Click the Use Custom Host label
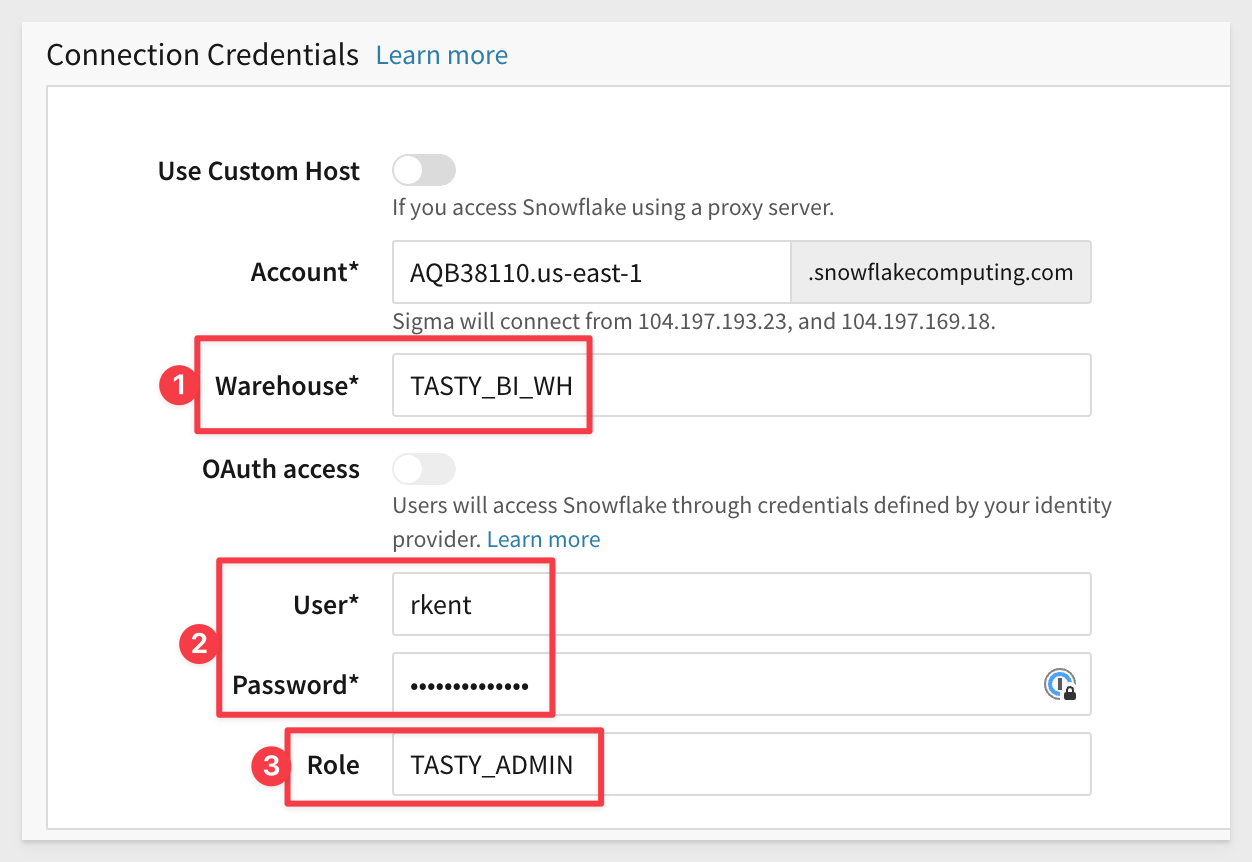This screenshot has height=862, width=1252. (x=258, y=172)
